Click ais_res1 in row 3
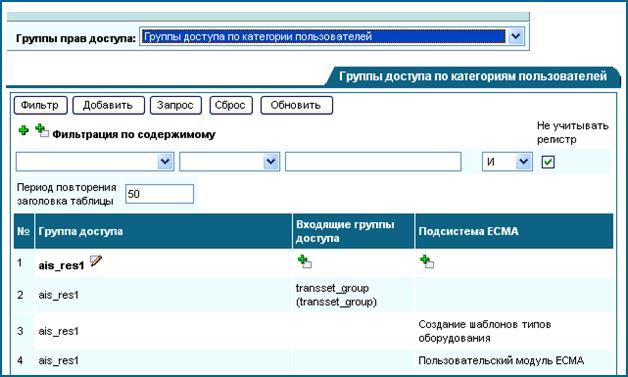The image size is (628, 377). [x=58, y=331]
